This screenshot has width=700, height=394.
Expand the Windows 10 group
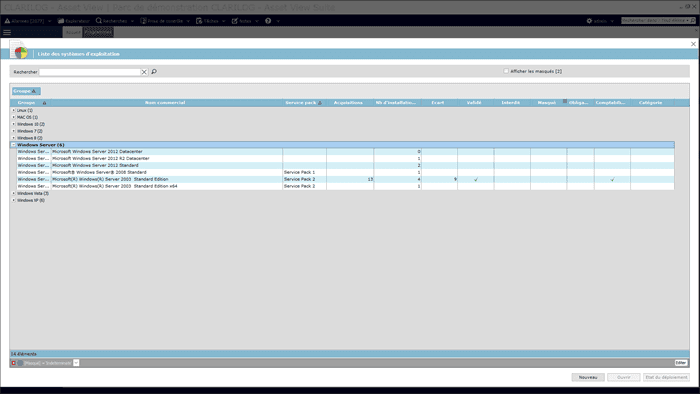(13, 124)
